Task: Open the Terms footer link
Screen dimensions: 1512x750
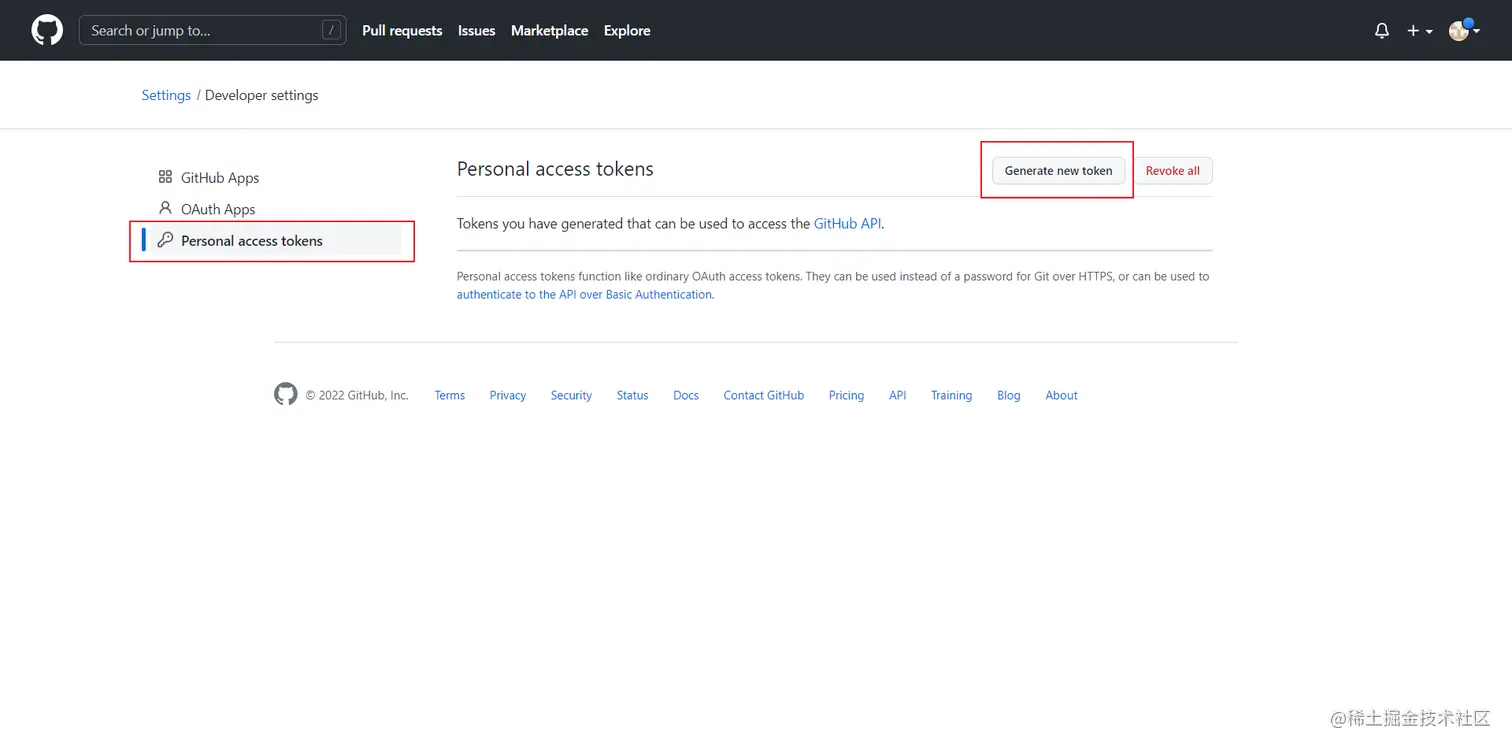Action: tap(450, 395)
